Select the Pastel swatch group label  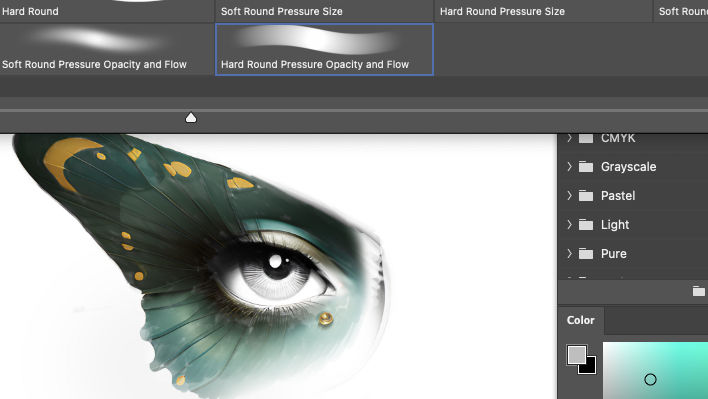point(618,196)
